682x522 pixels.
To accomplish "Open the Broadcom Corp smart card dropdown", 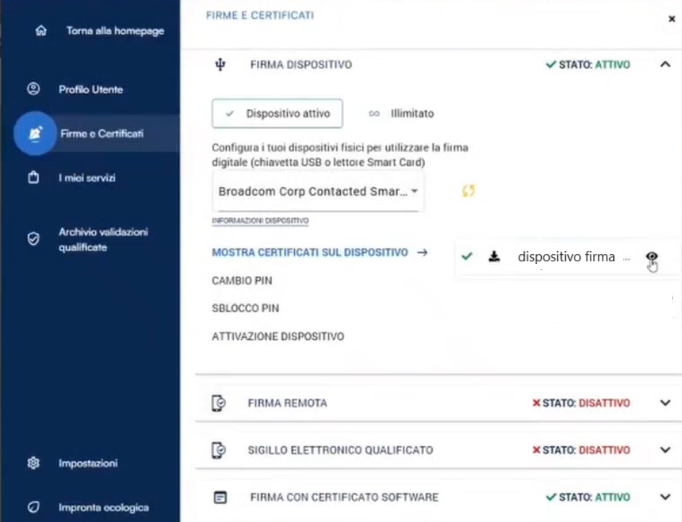I will (x=318, y=190).
